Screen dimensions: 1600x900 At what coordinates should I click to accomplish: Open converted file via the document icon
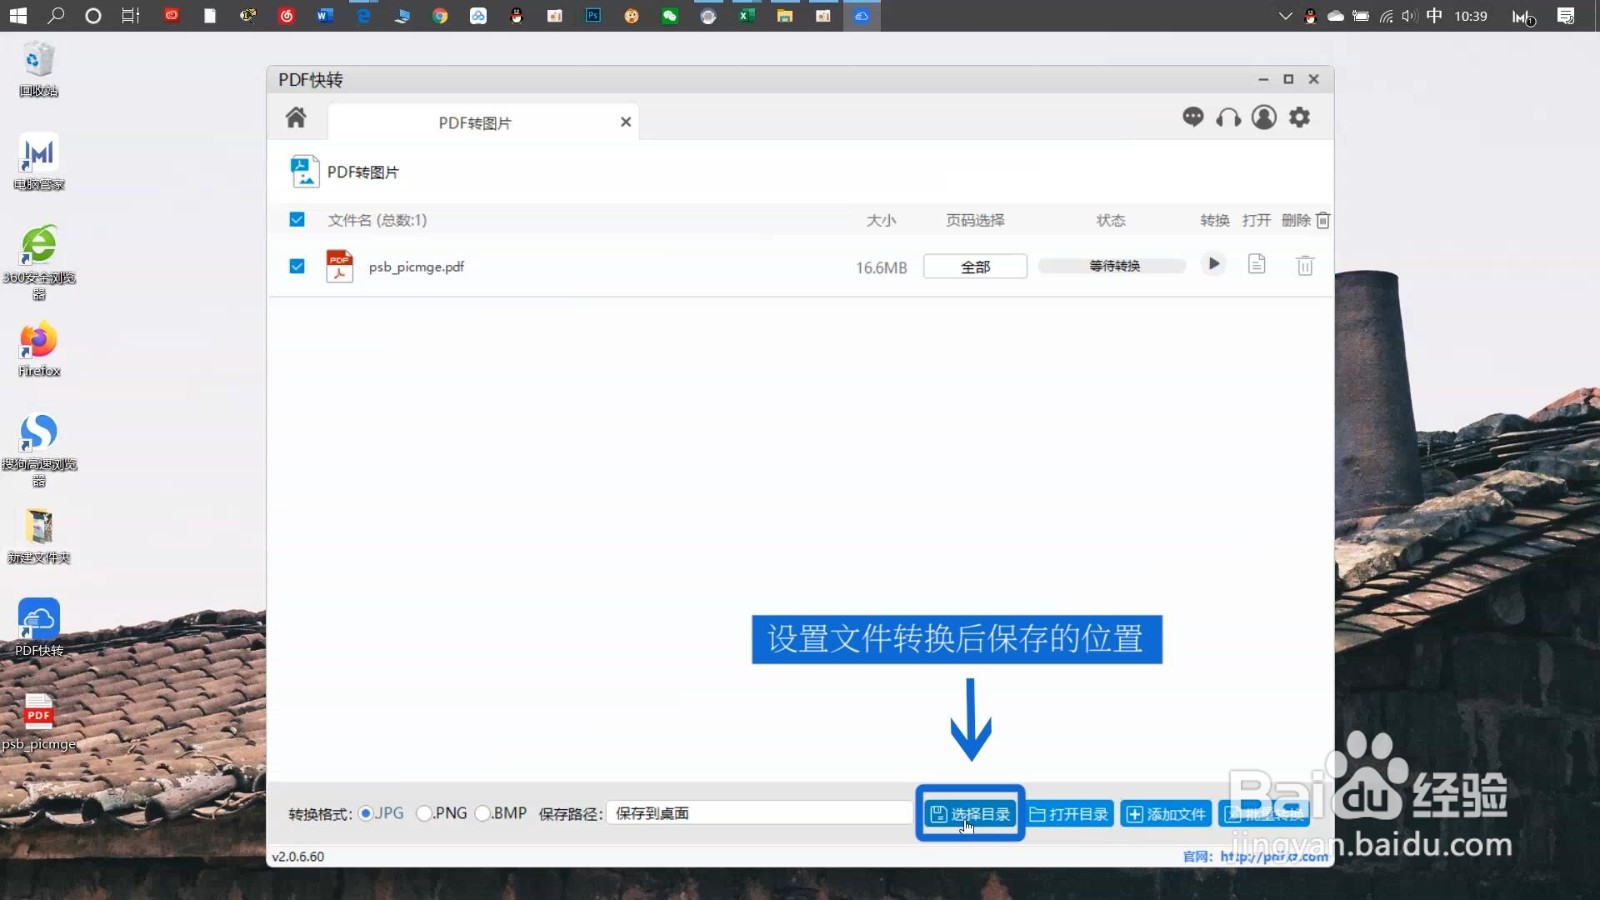[1256, 264]
